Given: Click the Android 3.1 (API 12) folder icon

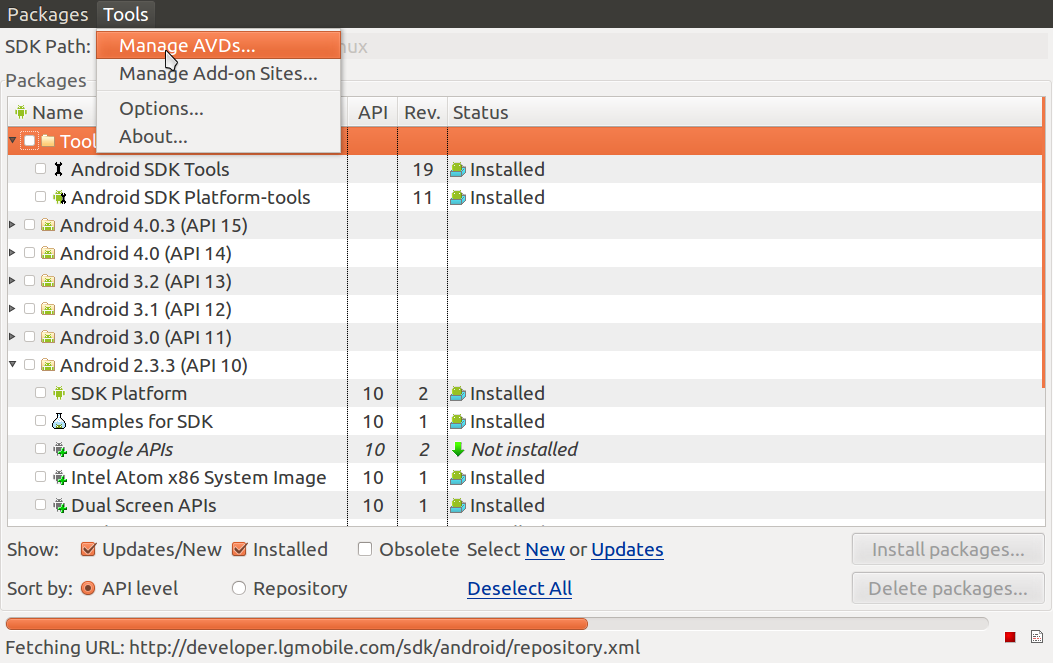Looking at the screenshot, I should point(48,309).
